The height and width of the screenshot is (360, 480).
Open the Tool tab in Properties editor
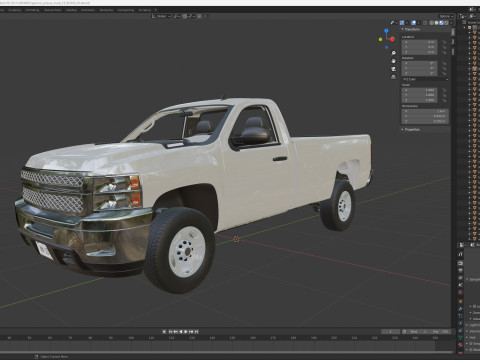[460, 254]
